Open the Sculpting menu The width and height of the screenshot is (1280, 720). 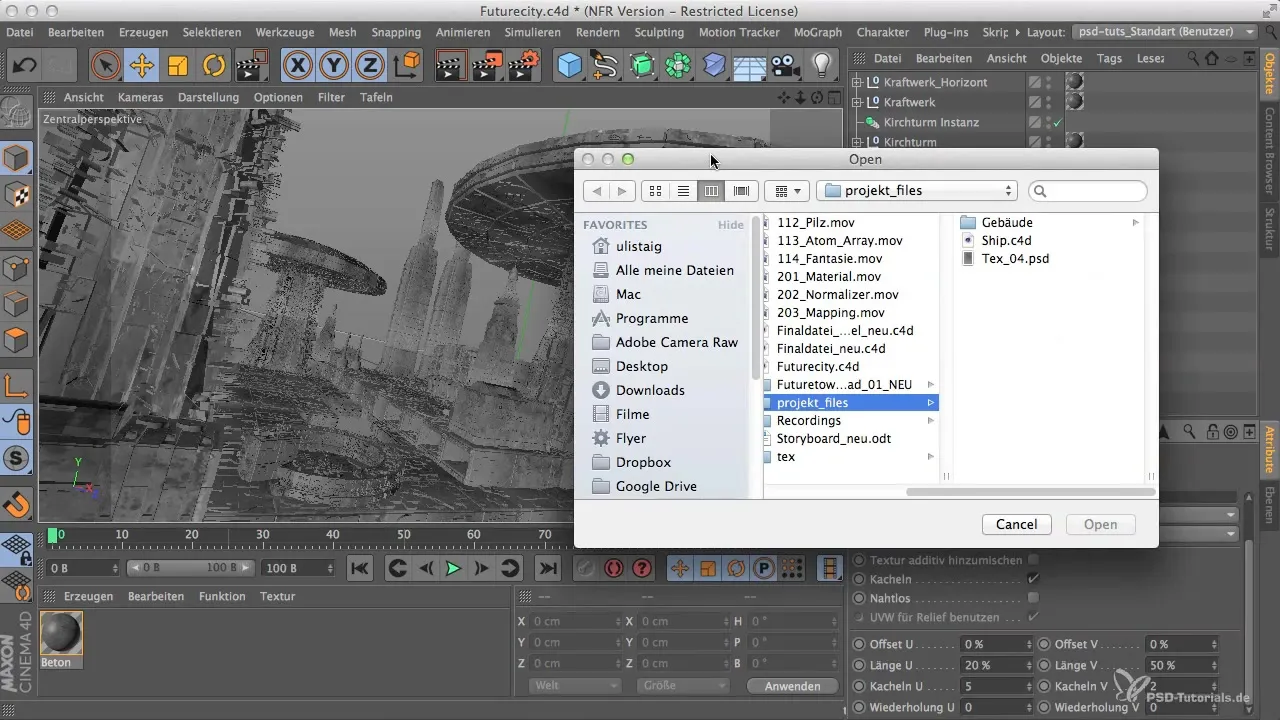(x=659, y=32)
